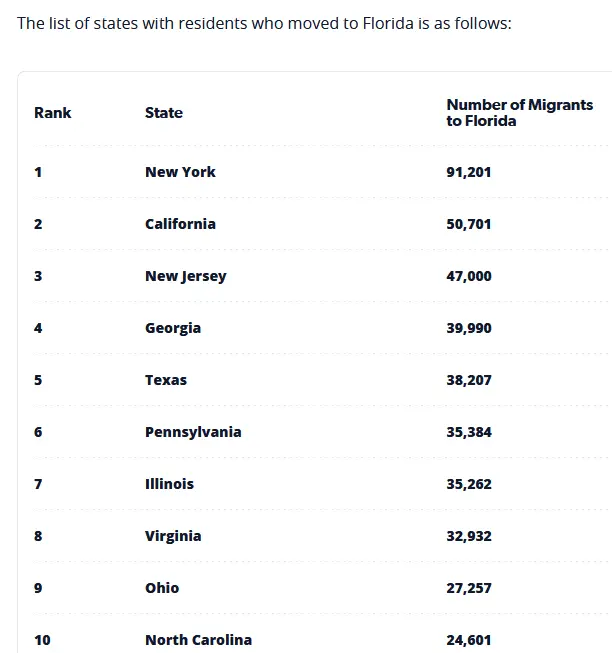Select the Georgia state cell
This screenshot has height=653, width=612.
tap(173, 328)
